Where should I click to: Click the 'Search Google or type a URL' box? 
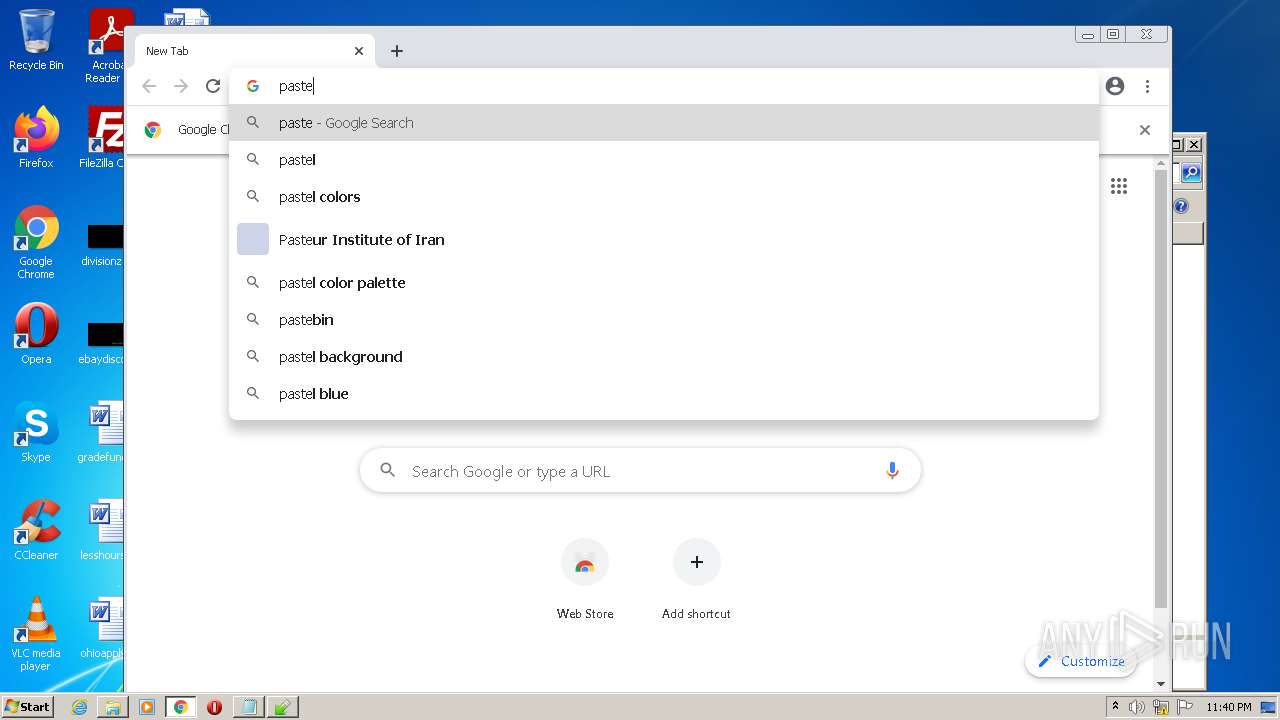point(640,471)
